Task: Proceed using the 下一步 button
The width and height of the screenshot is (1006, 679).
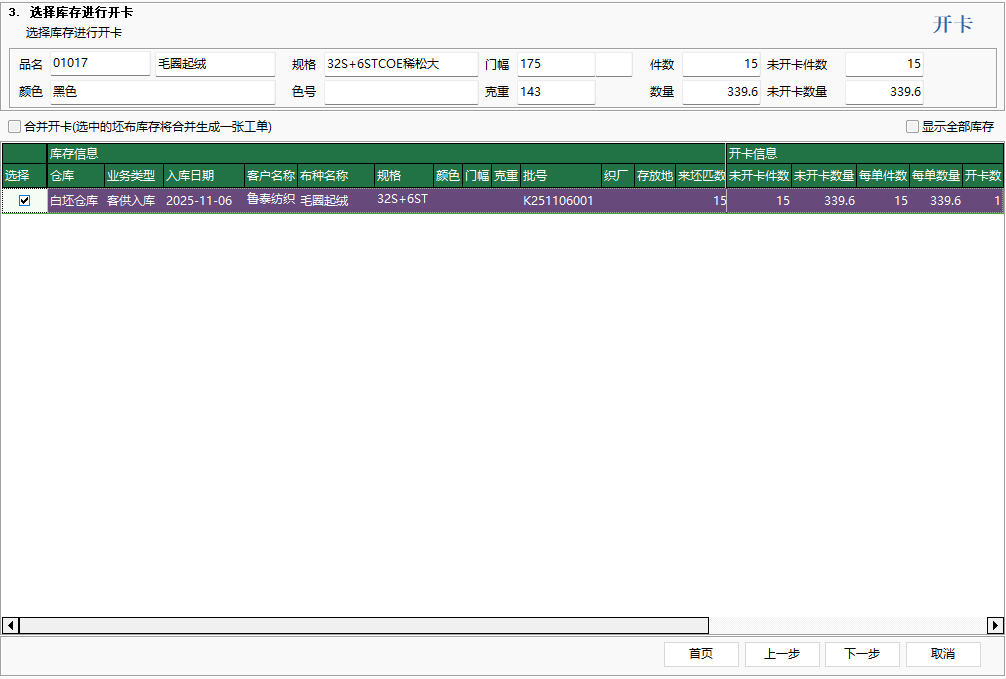Action: 861,654
